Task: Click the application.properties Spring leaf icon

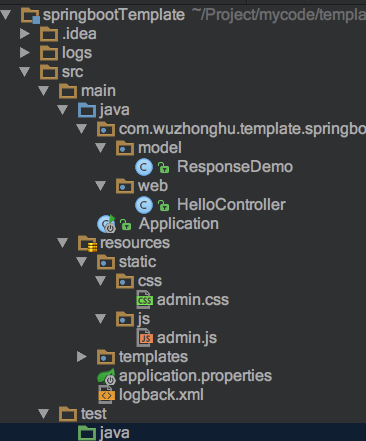Action: [x=106, y=376]
